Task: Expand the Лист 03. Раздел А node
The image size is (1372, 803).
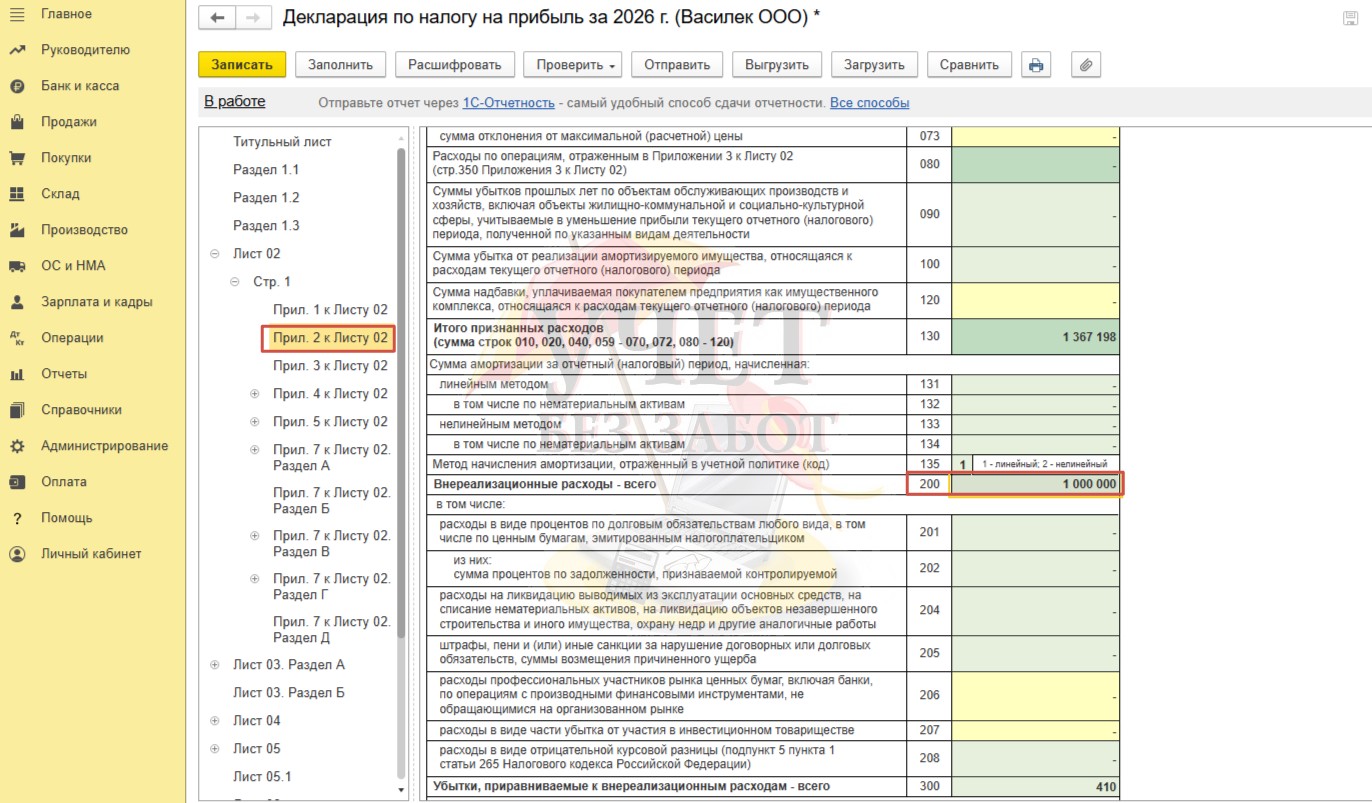Action: coord(215,665)
